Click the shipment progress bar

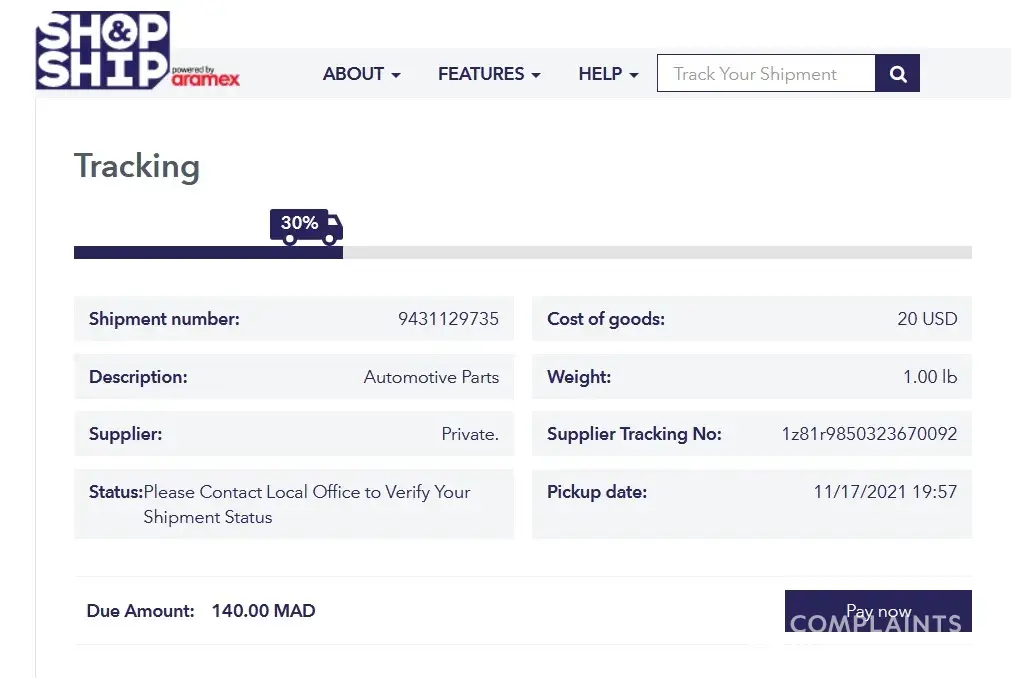522,253
